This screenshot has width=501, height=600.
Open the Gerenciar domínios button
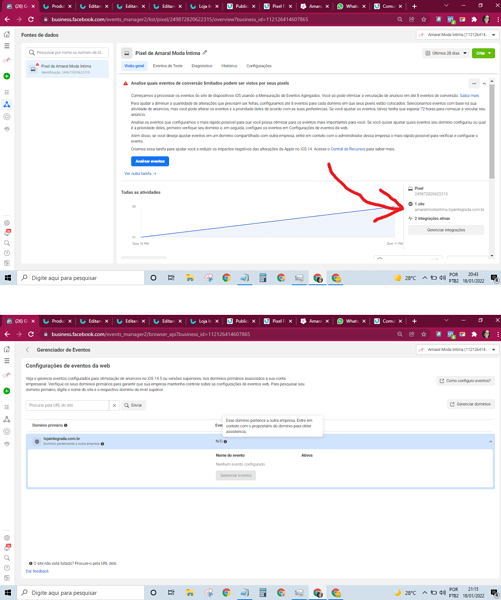click(470, 404)
